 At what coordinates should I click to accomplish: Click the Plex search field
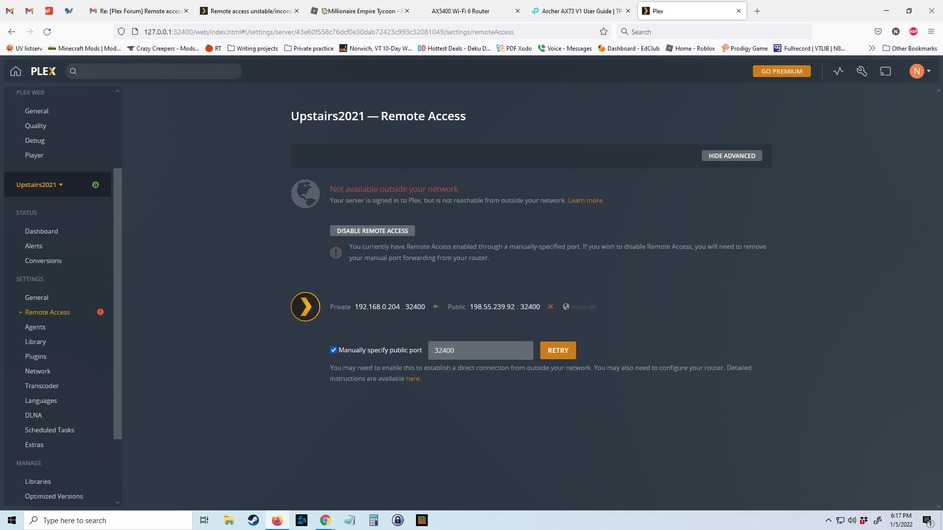coord(153,71)
